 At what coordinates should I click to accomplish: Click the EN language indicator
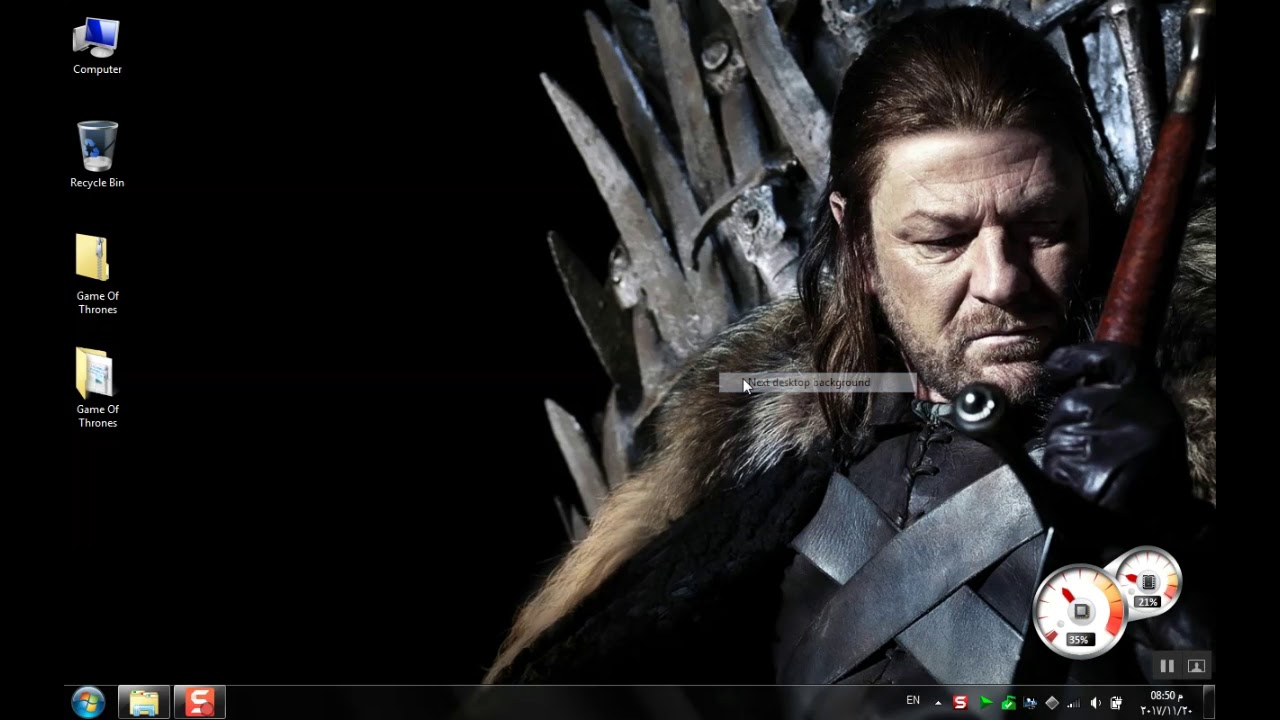(913, 701)
